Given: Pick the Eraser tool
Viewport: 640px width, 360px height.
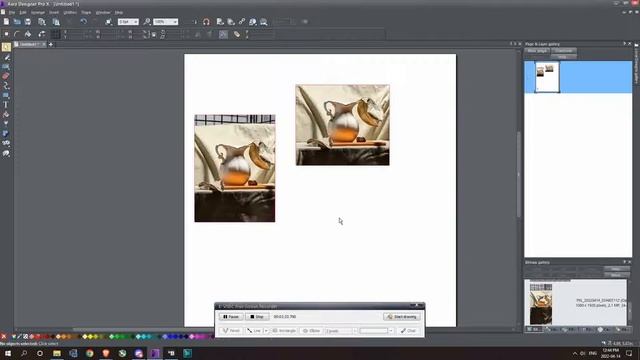Looking at the screenshot, I should click(6, 76).
